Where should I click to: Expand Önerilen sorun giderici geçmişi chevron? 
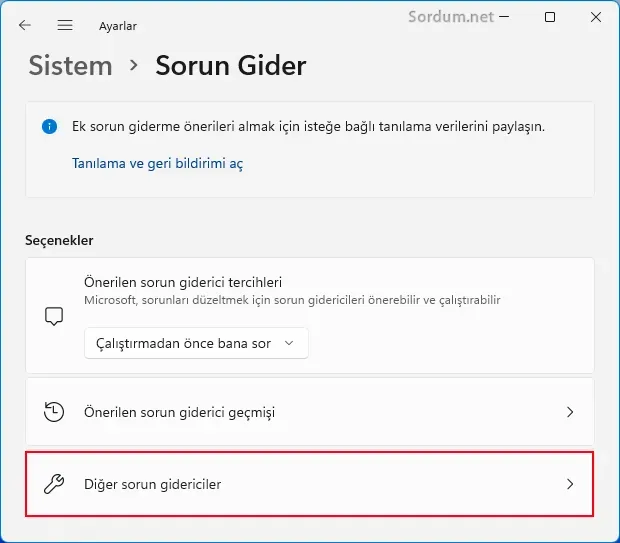coord(570,412)
